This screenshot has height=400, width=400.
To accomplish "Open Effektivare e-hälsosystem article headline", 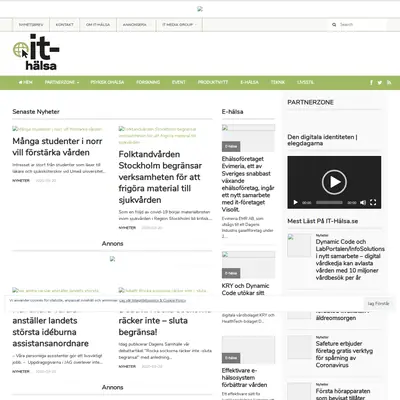I will pyautogui.click(x=244, y=377).
